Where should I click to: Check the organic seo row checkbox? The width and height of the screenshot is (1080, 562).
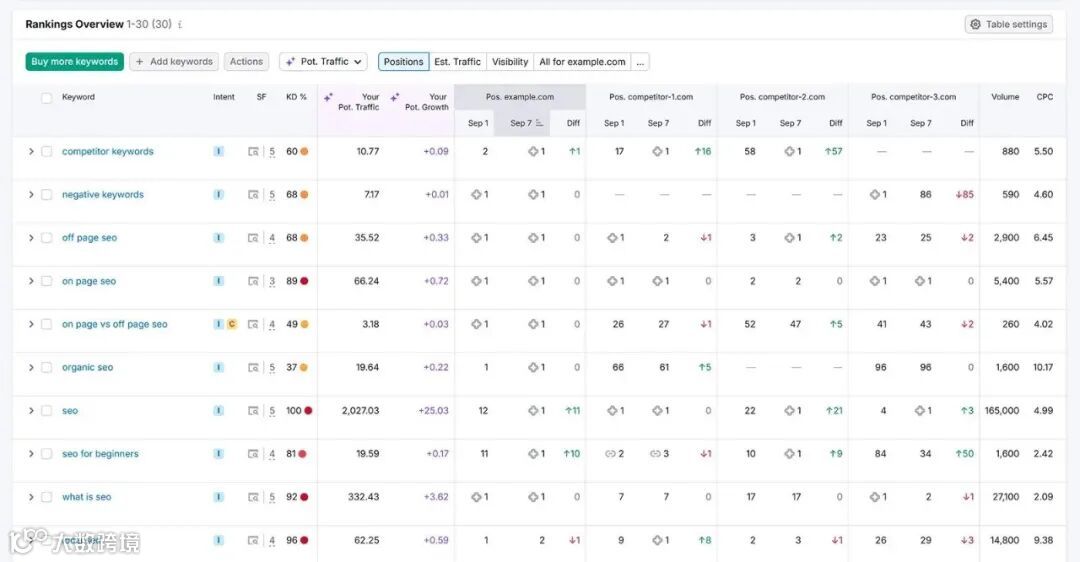[x=46, y=368]
